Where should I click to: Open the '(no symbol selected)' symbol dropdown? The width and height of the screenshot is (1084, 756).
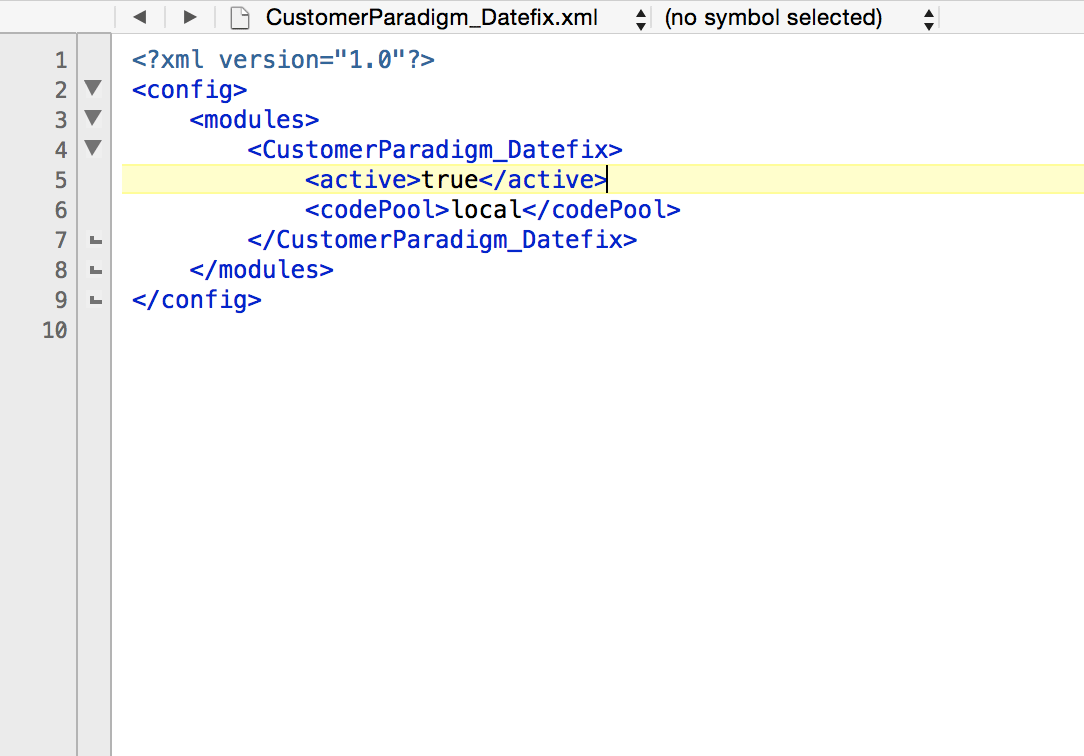(799, 17)
